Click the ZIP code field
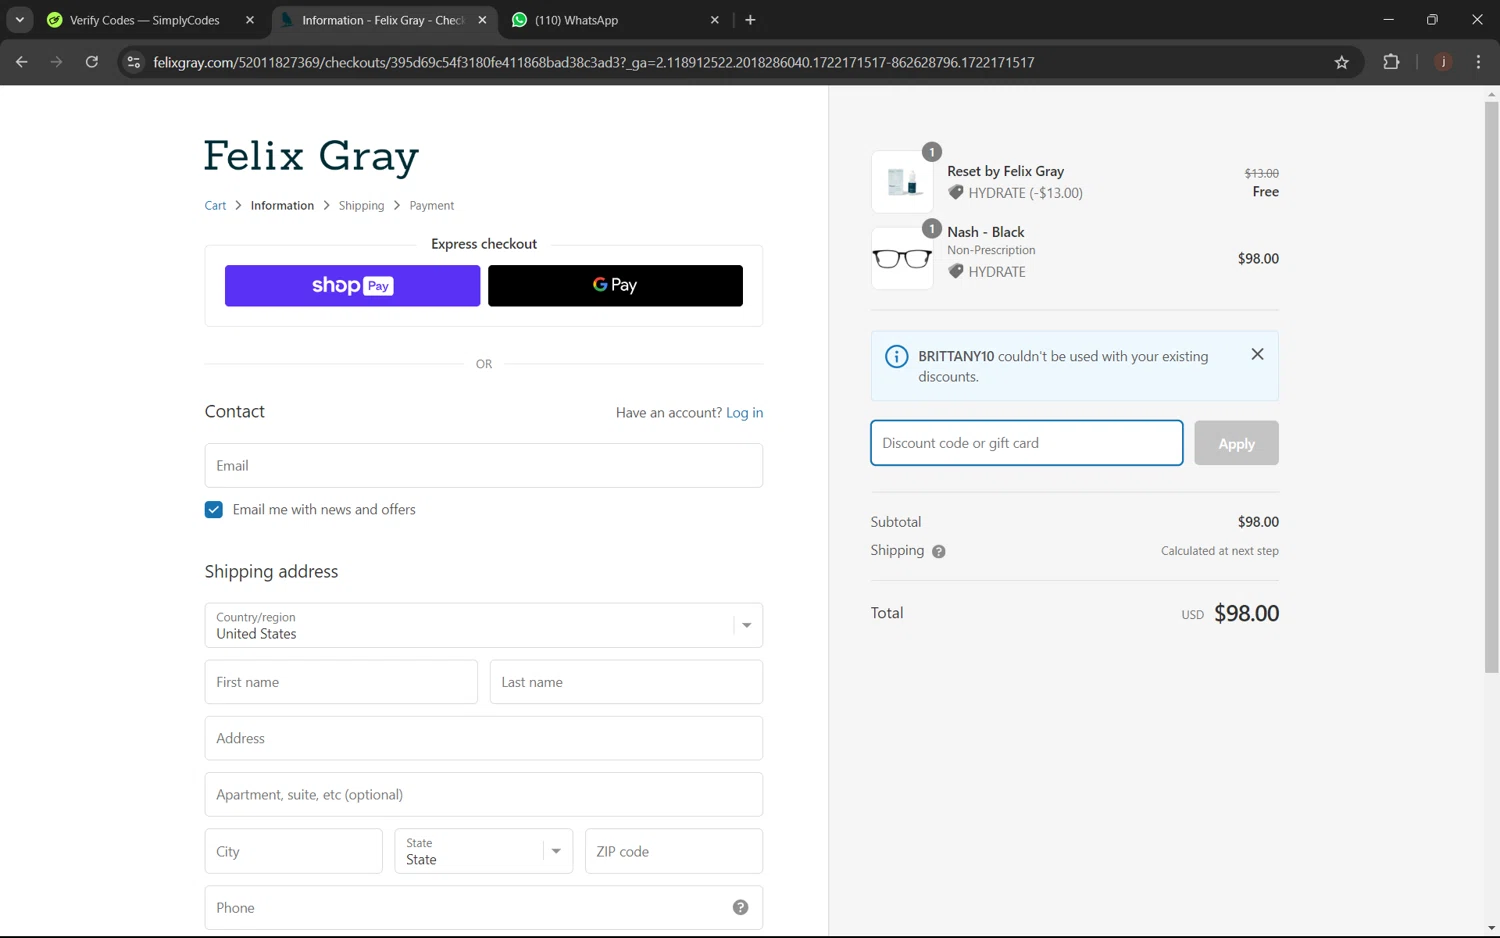Screen dimensions: 1500x938 (x=674, y=851)
